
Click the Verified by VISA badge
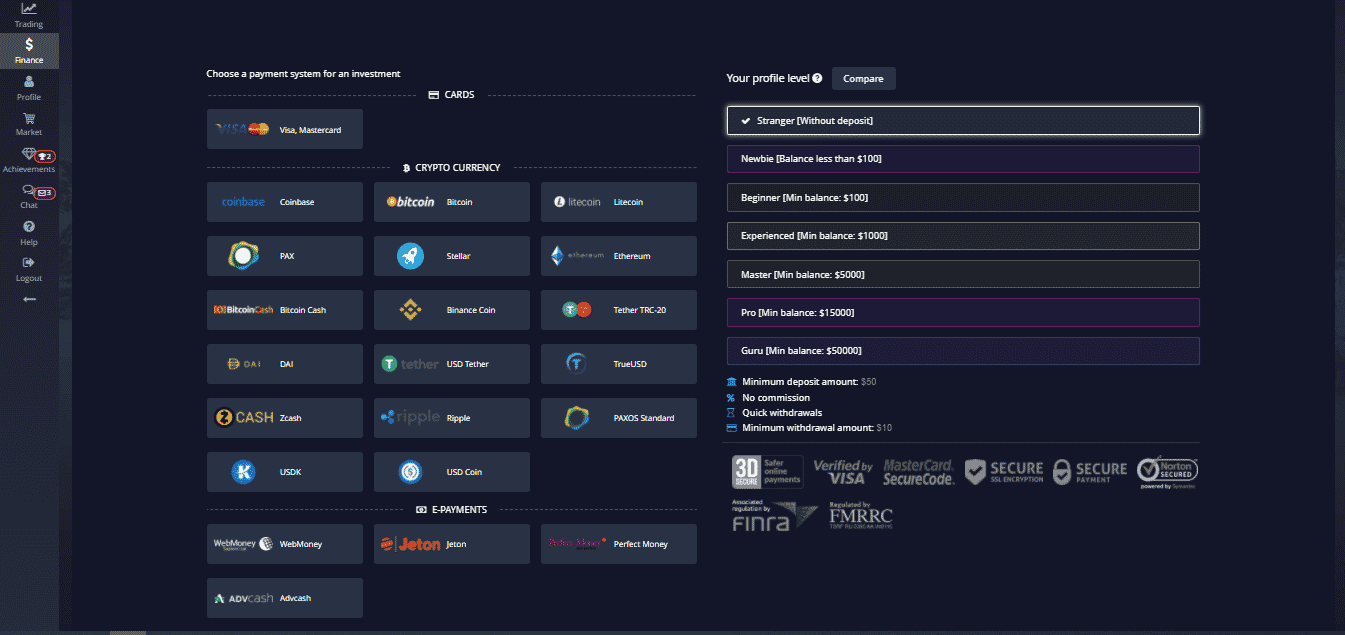coord(843,472)
